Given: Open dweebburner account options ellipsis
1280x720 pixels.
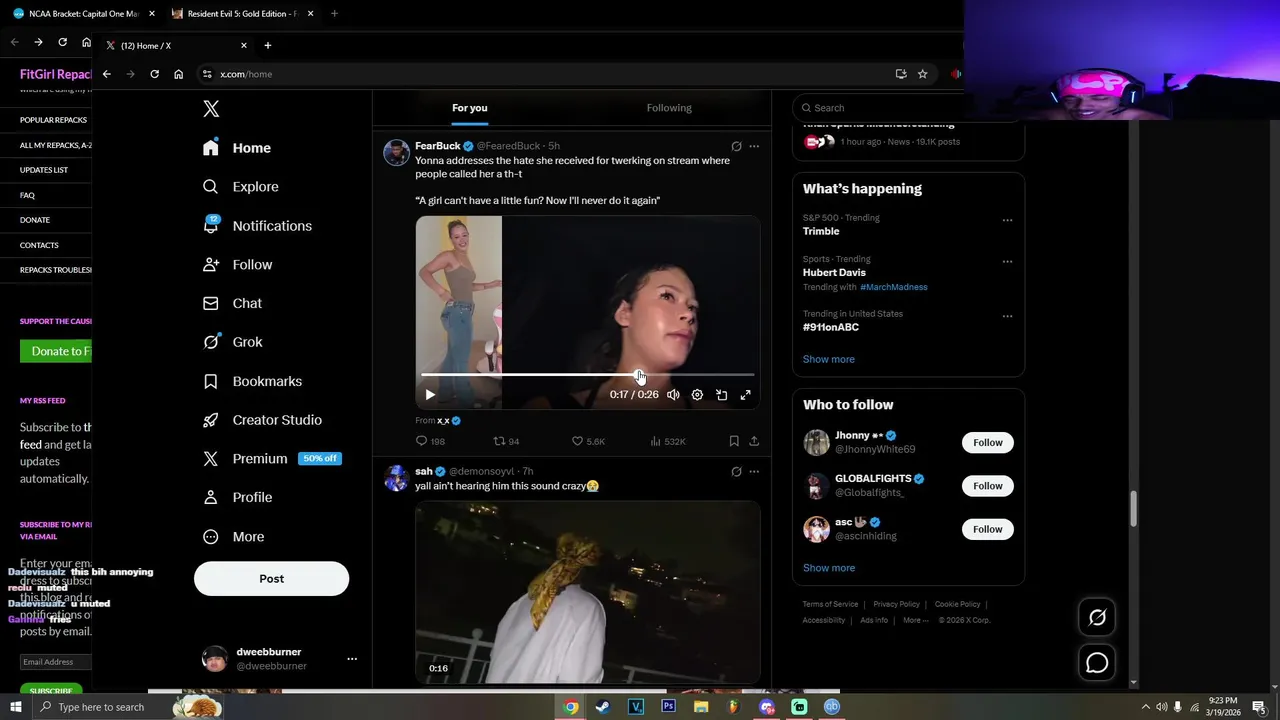Looking at the screenshot, I should pyautogui.click(x=352, y=659).
